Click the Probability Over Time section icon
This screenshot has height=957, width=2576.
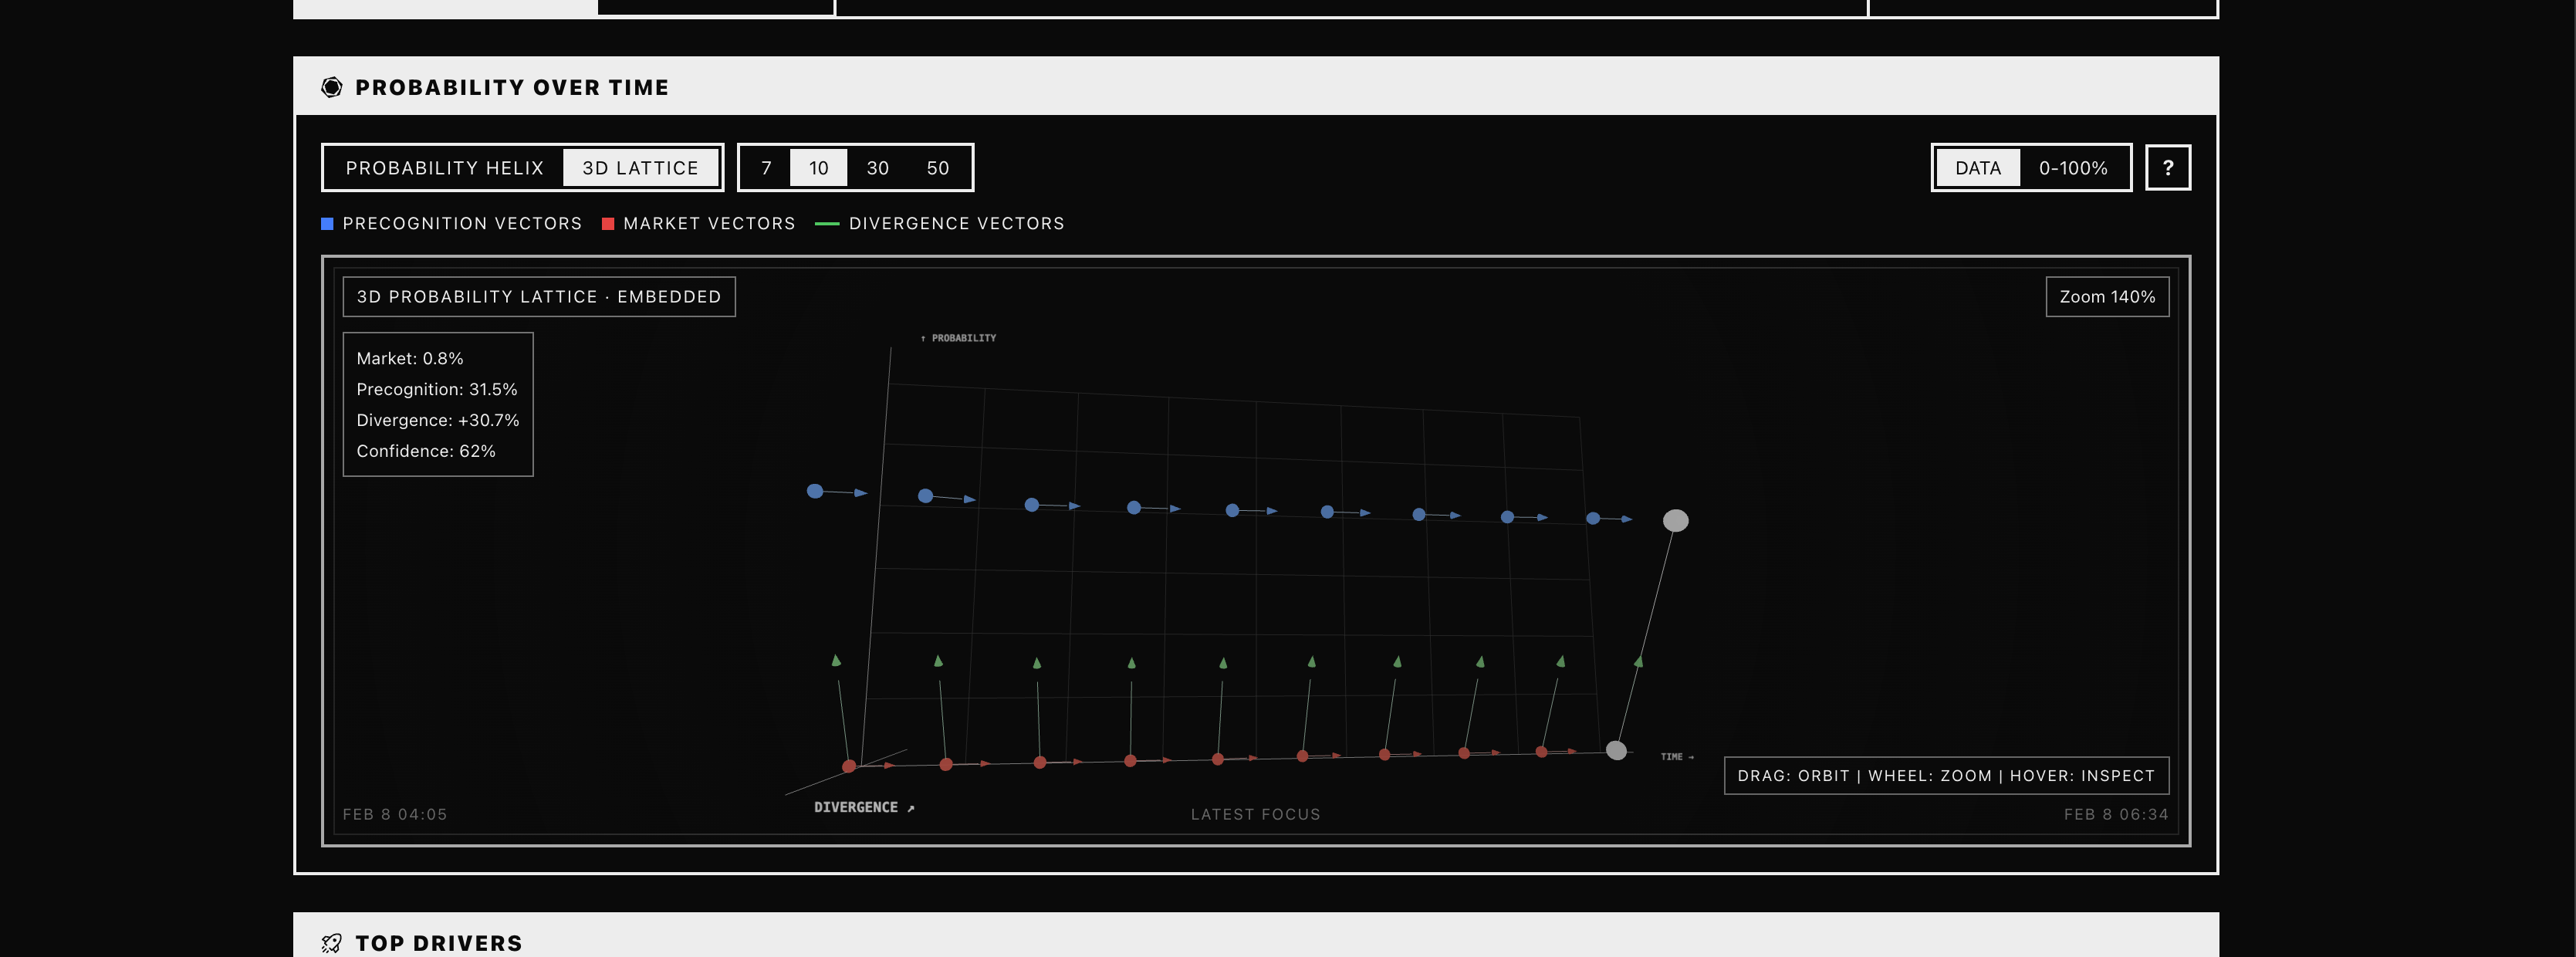[x=331, y=88]
